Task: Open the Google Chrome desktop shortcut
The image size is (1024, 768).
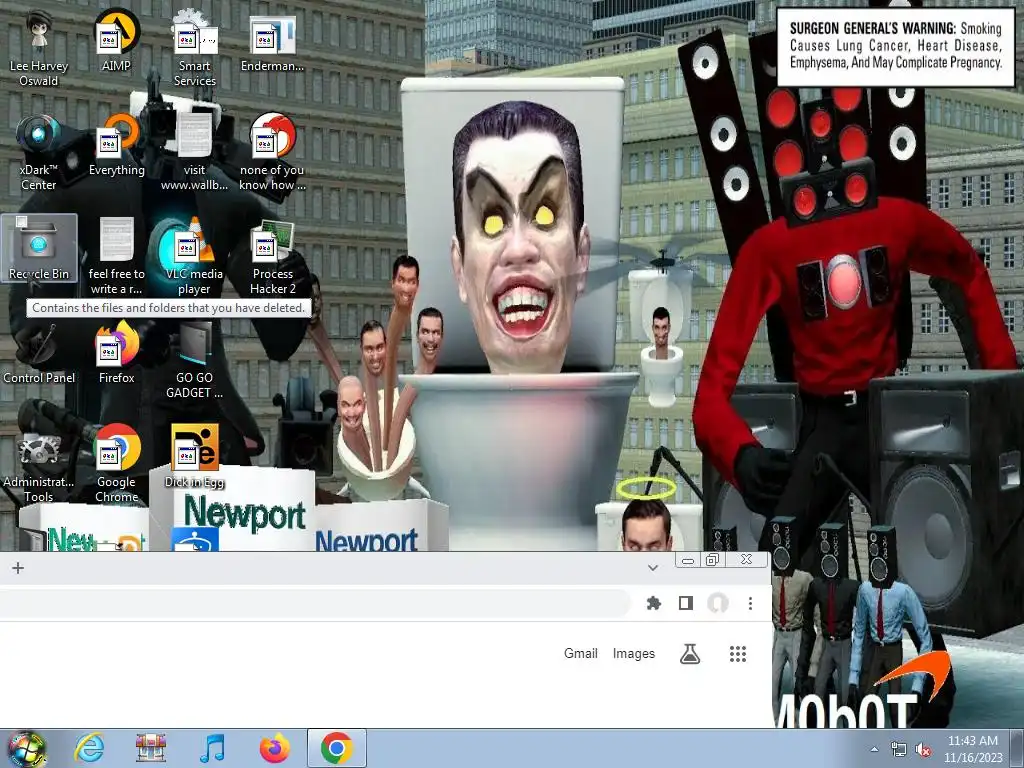Action: [116, 464]
